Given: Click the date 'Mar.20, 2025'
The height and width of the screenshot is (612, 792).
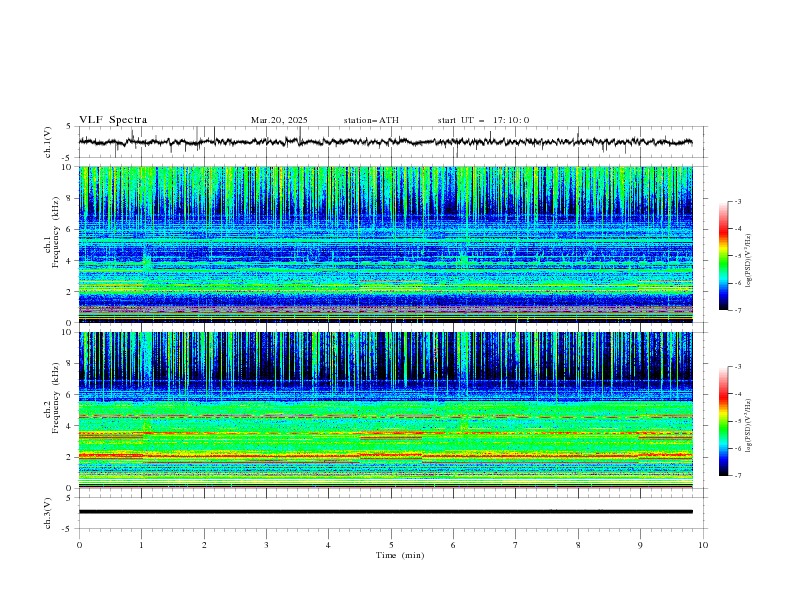Looking at the screenshot, I should (x=279, y=120).
